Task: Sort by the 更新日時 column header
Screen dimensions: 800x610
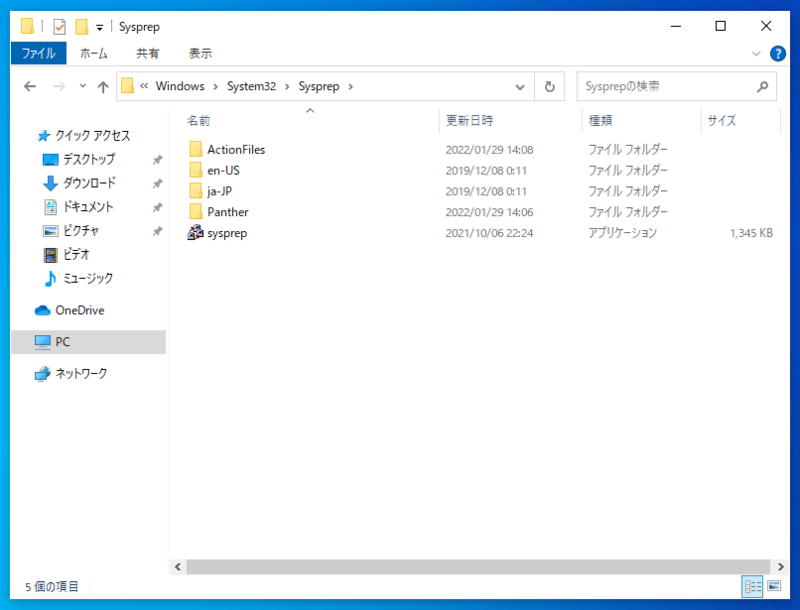Action: coord(469,120)
